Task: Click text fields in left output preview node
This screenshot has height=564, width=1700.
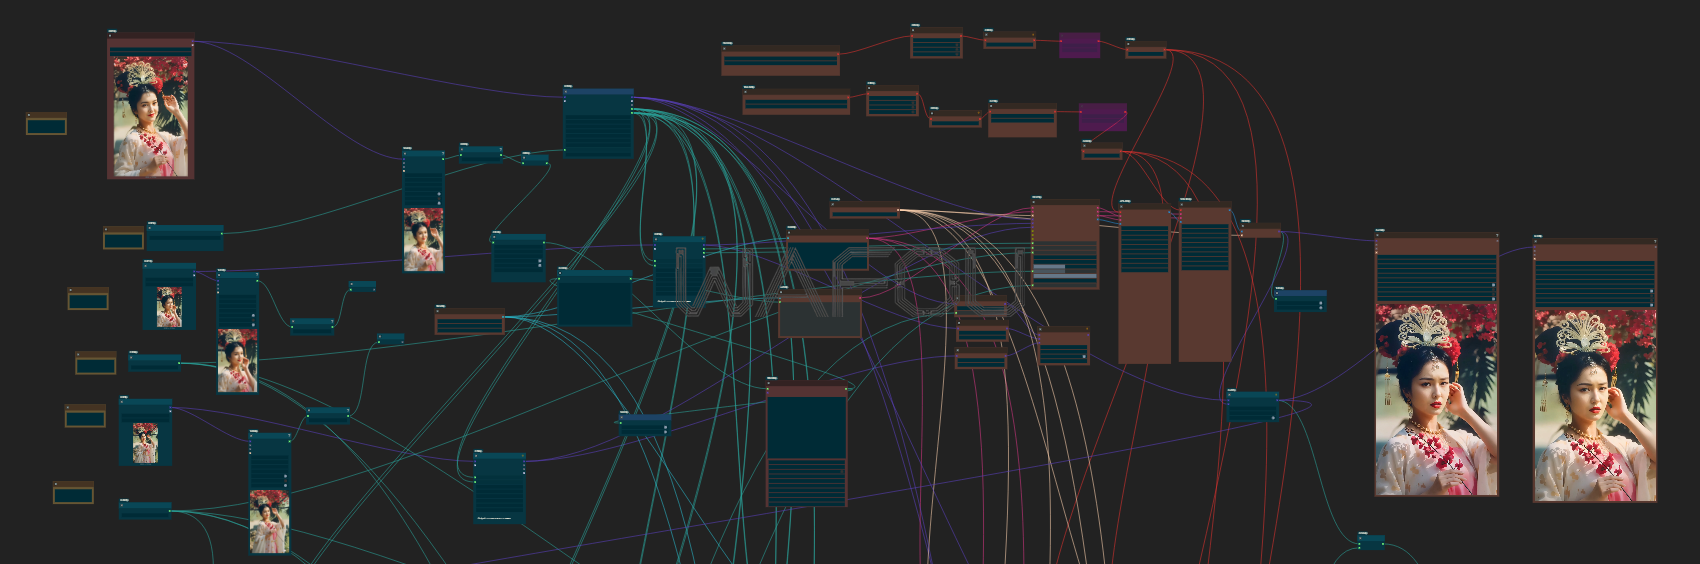Action: 1436,277
